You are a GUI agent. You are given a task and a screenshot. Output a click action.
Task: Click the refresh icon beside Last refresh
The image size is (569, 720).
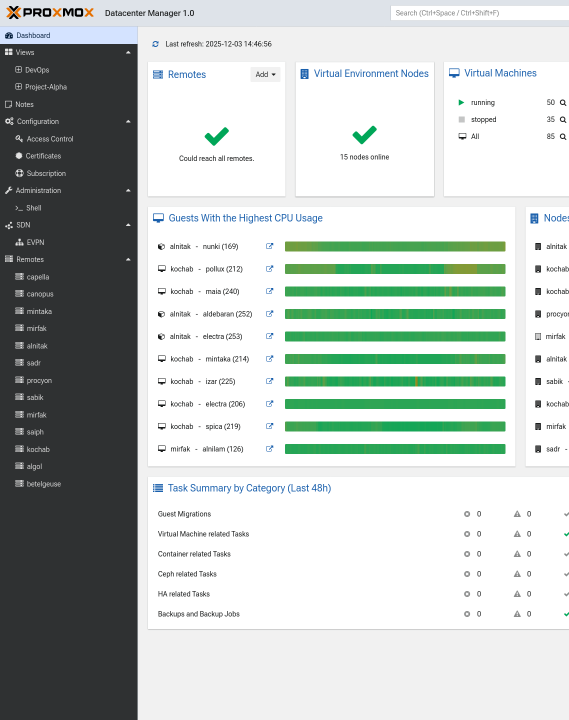pyautogui.click(x=155, y=44)
